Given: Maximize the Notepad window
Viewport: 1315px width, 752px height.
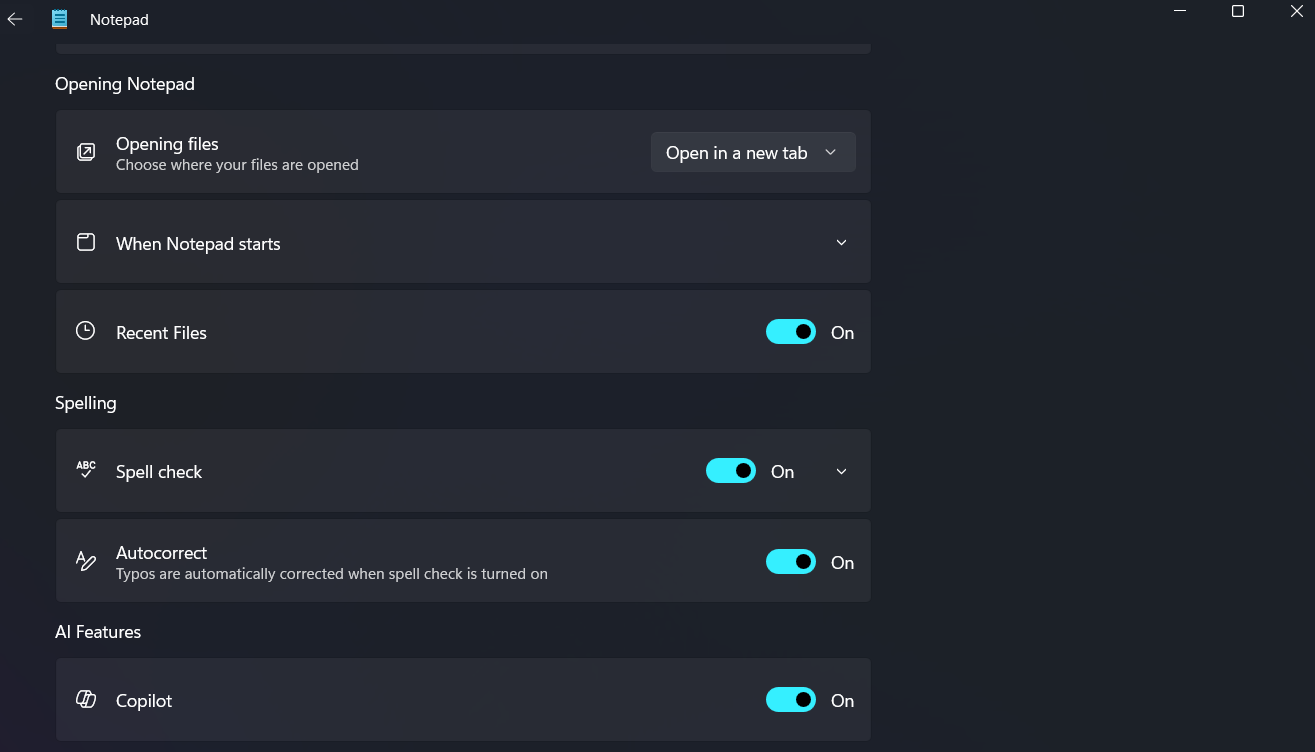Looking at the screenshot, I should click(x=1238, y=11).
